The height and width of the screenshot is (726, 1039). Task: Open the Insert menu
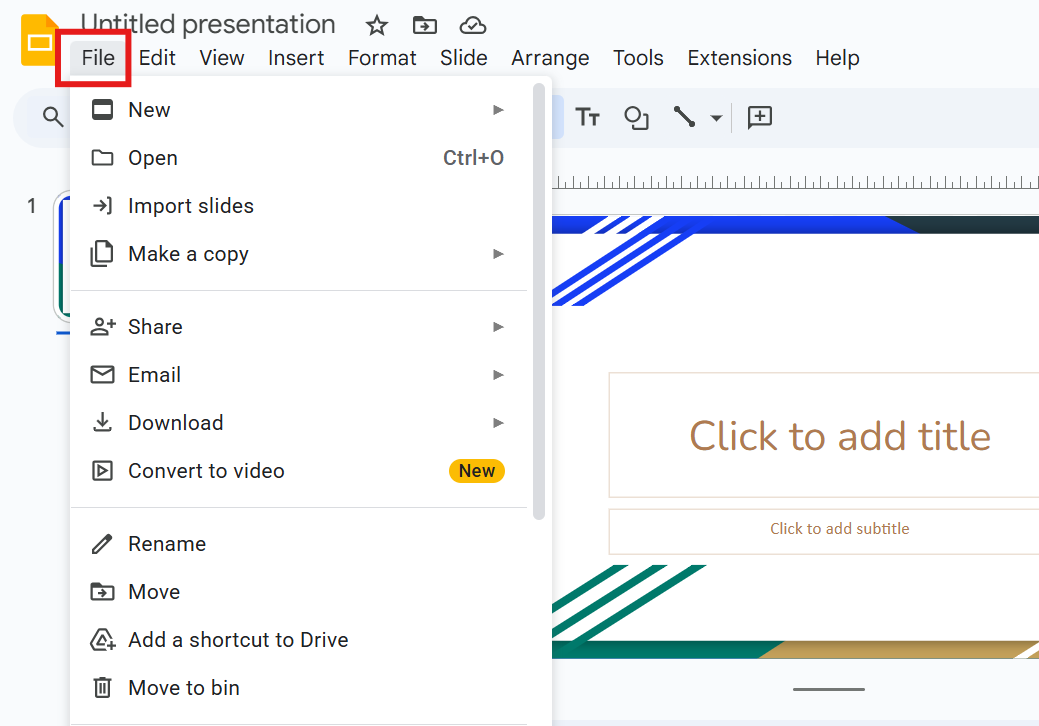coord(296,58)
